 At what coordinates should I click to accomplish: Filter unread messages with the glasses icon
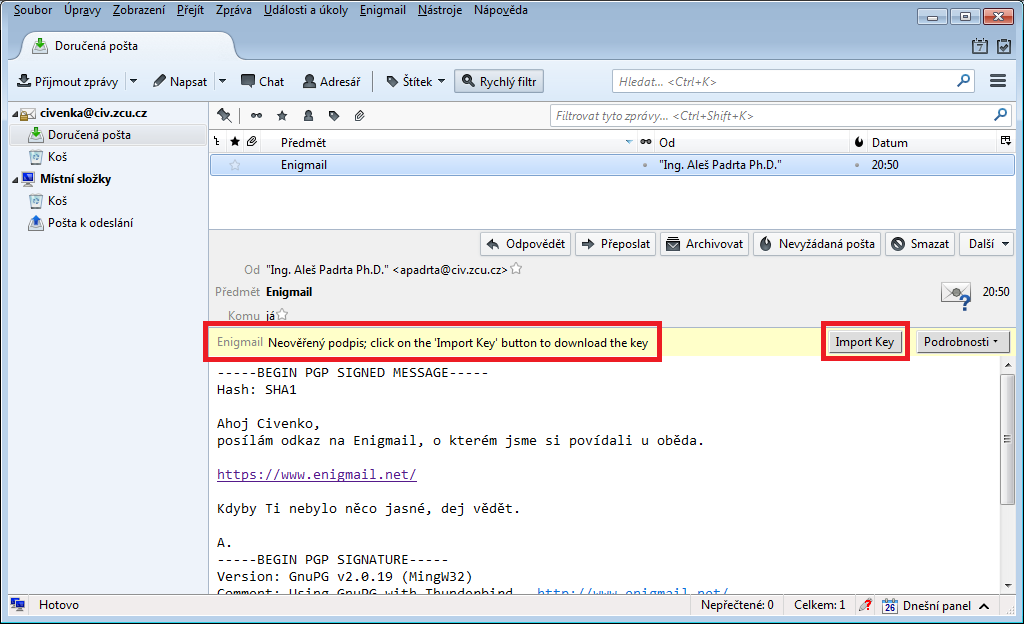257,116
